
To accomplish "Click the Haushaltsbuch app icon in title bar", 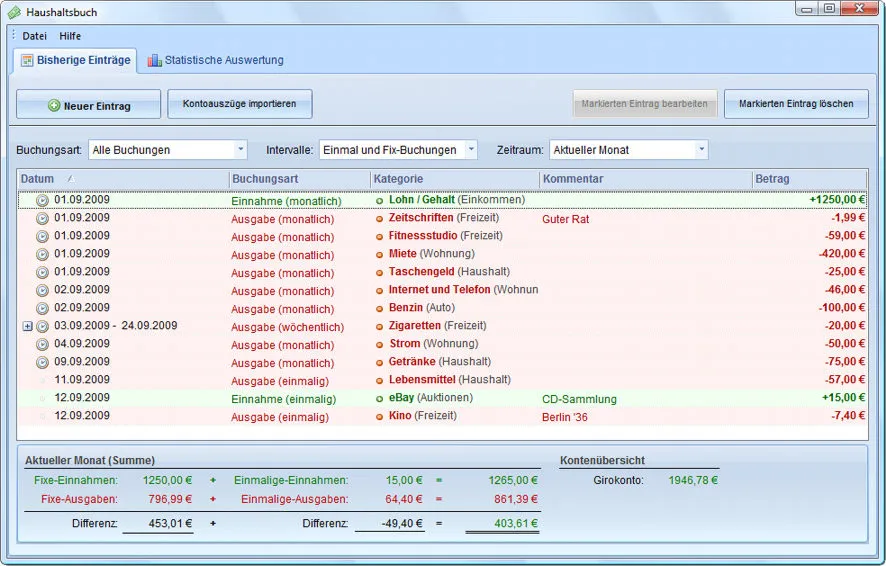I will [14, 11].
